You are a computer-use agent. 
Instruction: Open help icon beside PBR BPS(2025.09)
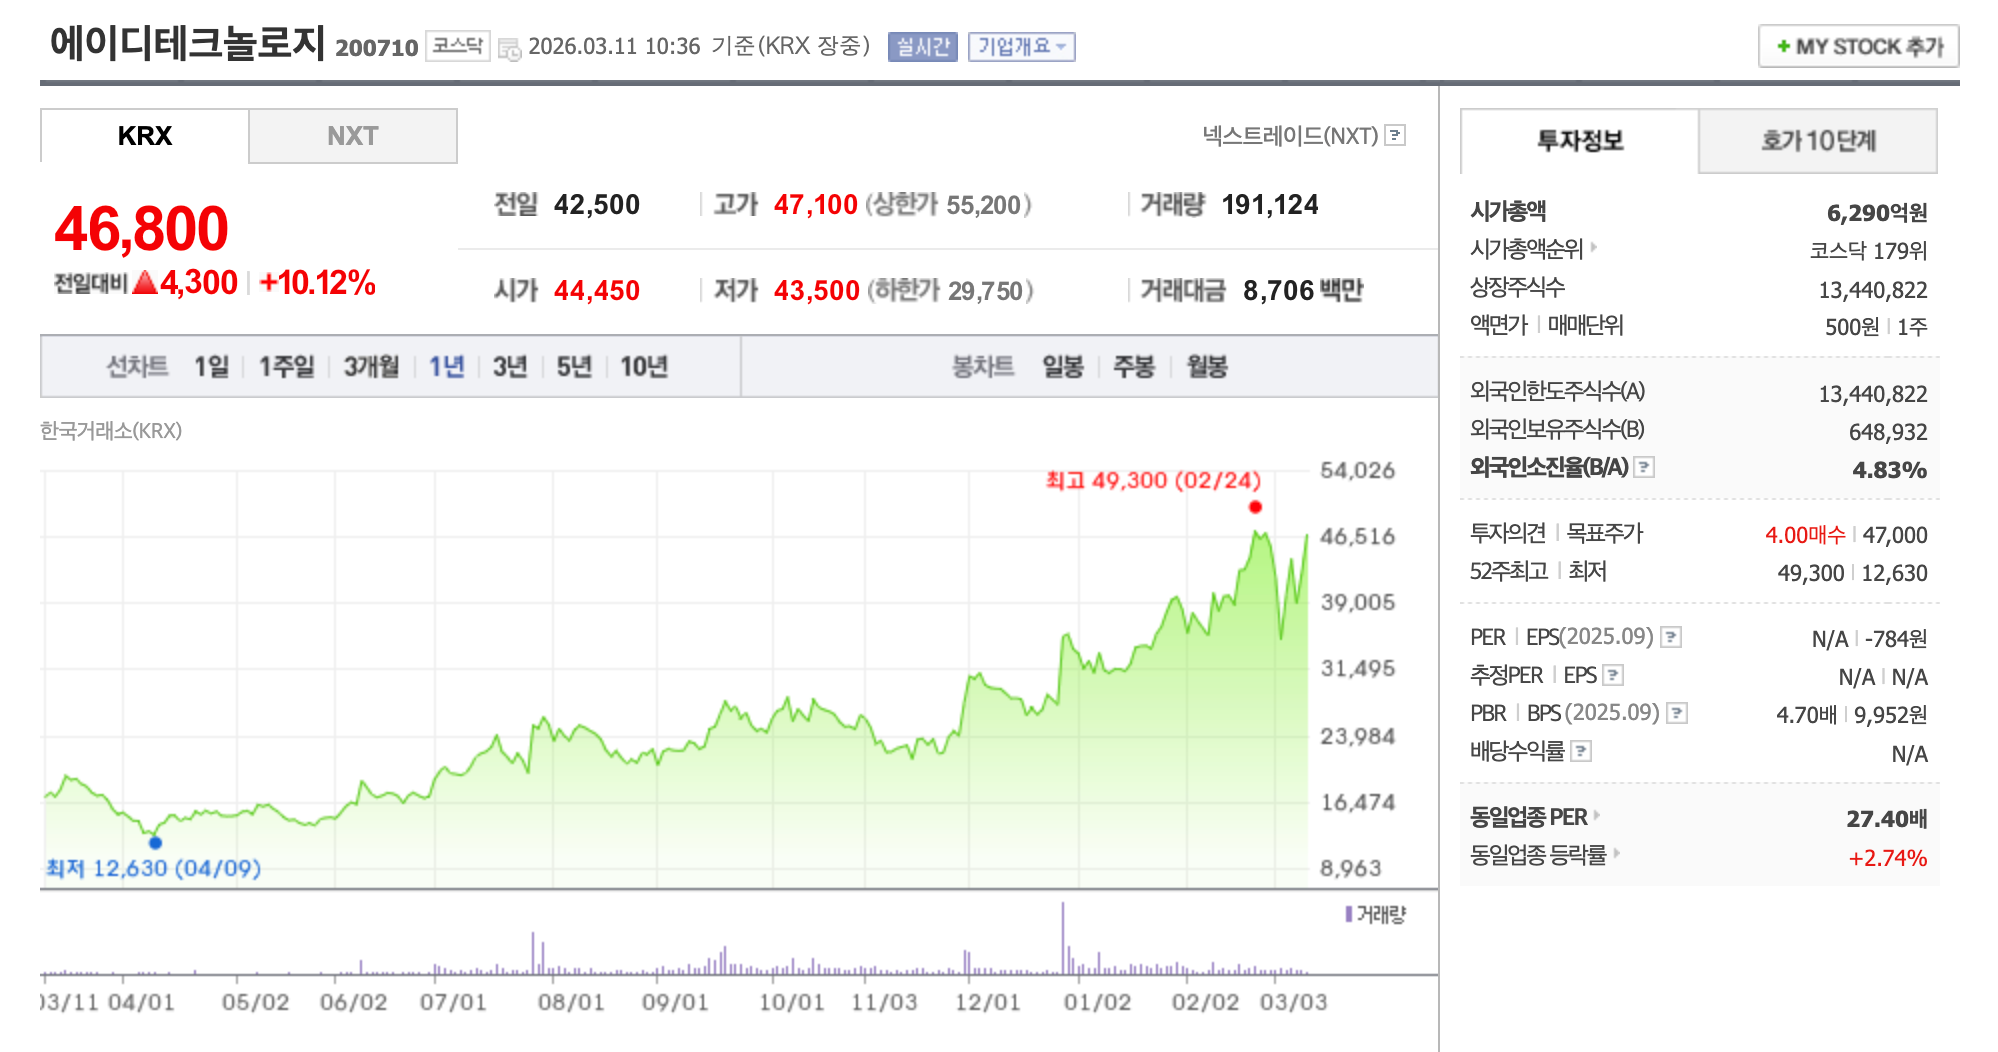[1677, 713]
